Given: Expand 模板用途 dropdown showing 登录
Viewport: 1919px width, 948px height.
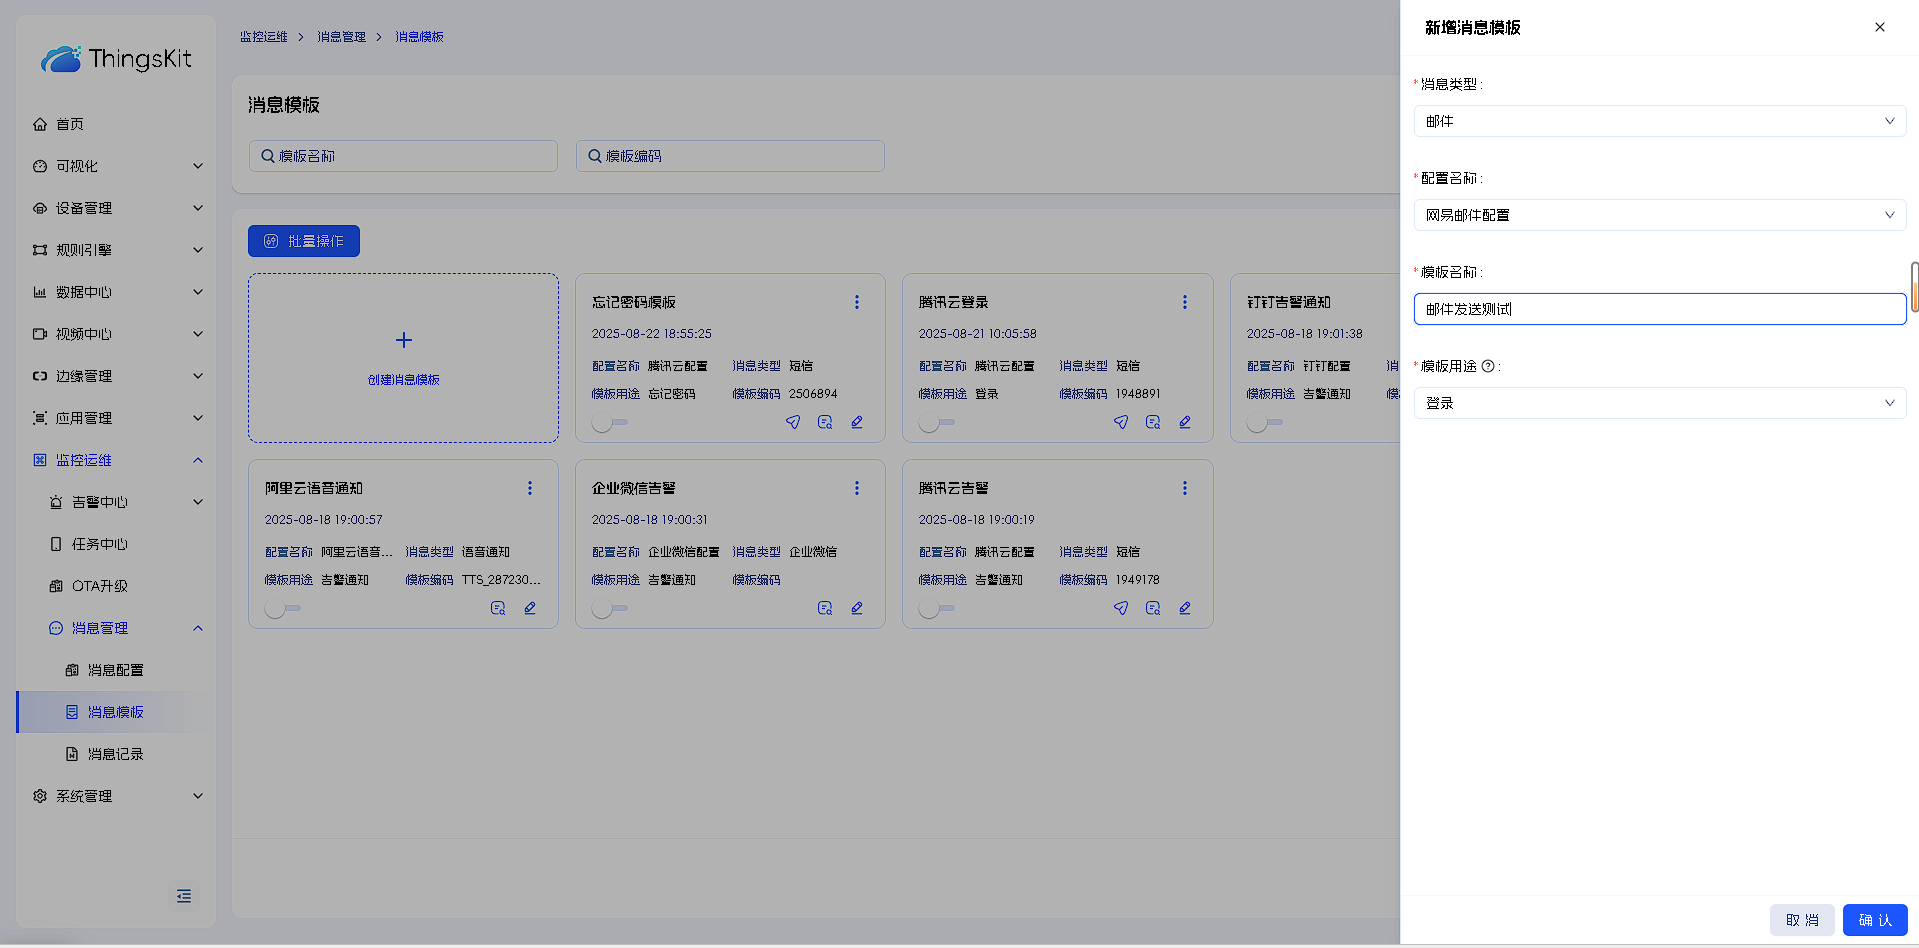Looking at the screenshot, I should pos(1659,403).
